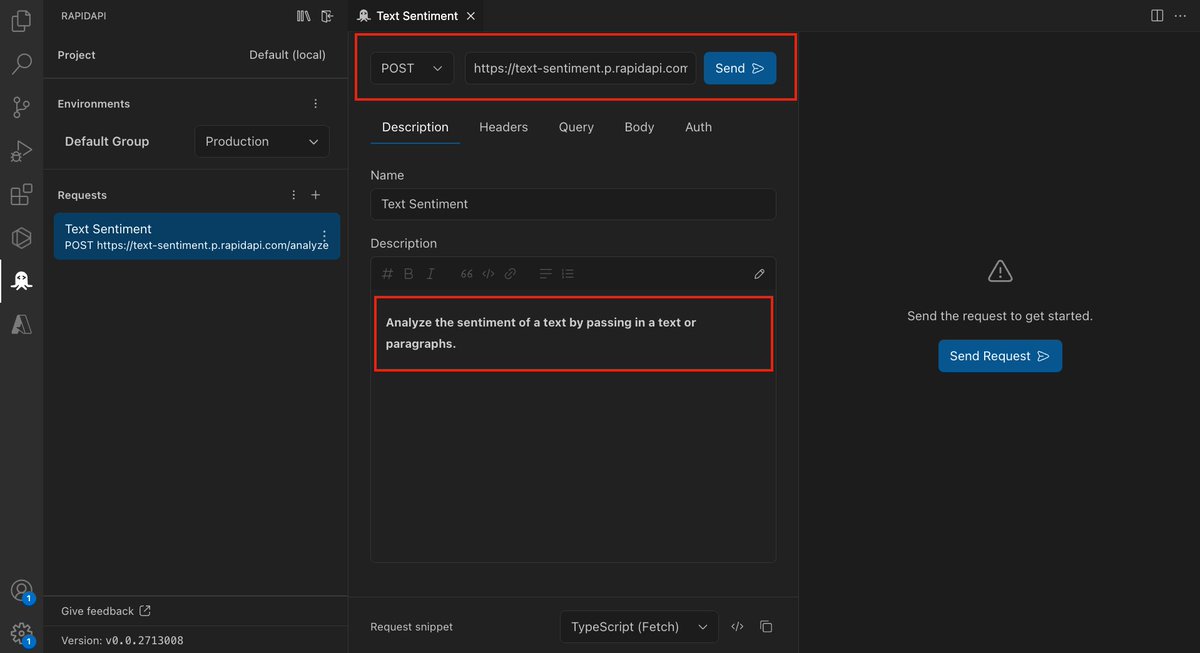Open the Production environment dropdown
This screenshot has height=653, width=1200.
261,141
